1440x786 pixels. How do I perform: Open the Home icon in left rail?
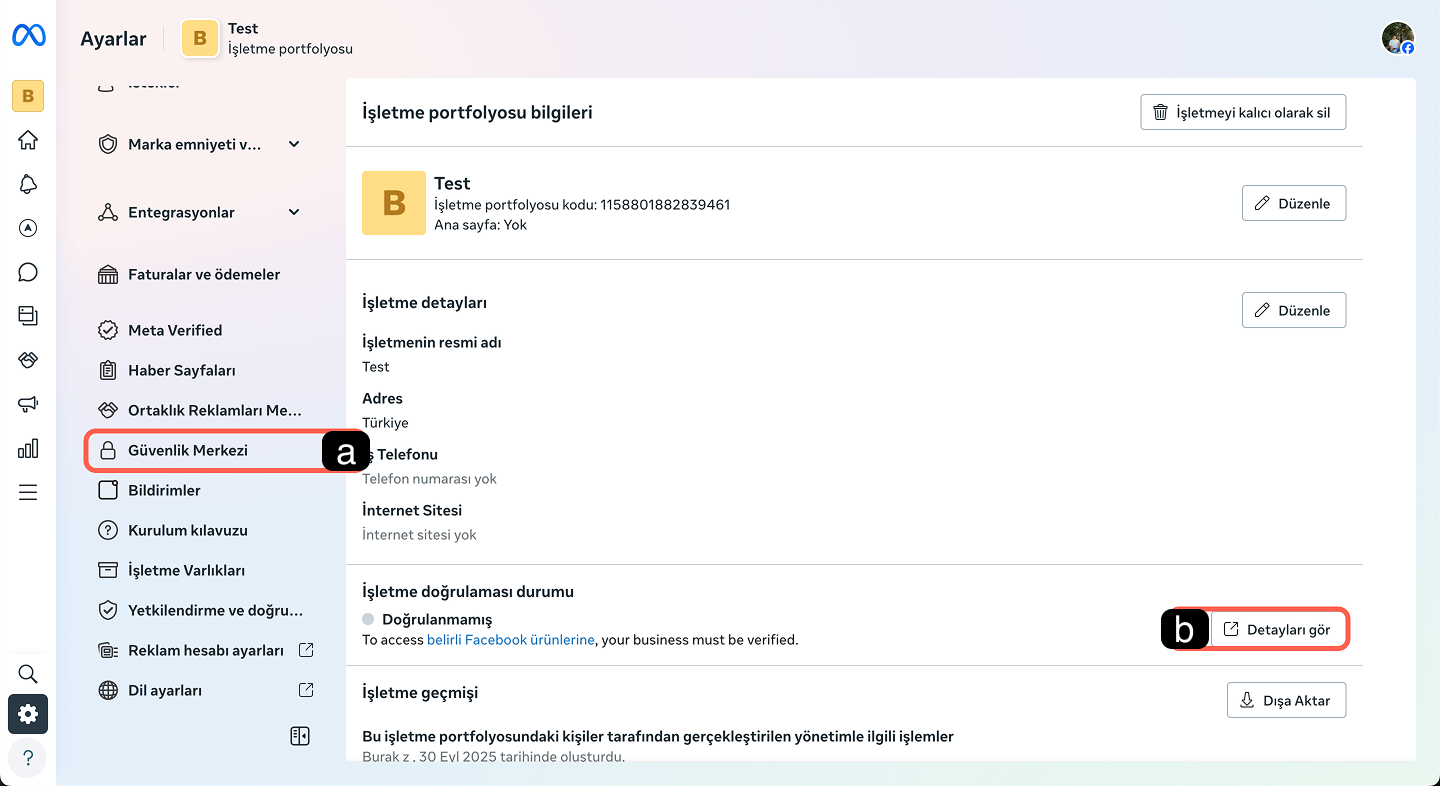click(28, 139)
